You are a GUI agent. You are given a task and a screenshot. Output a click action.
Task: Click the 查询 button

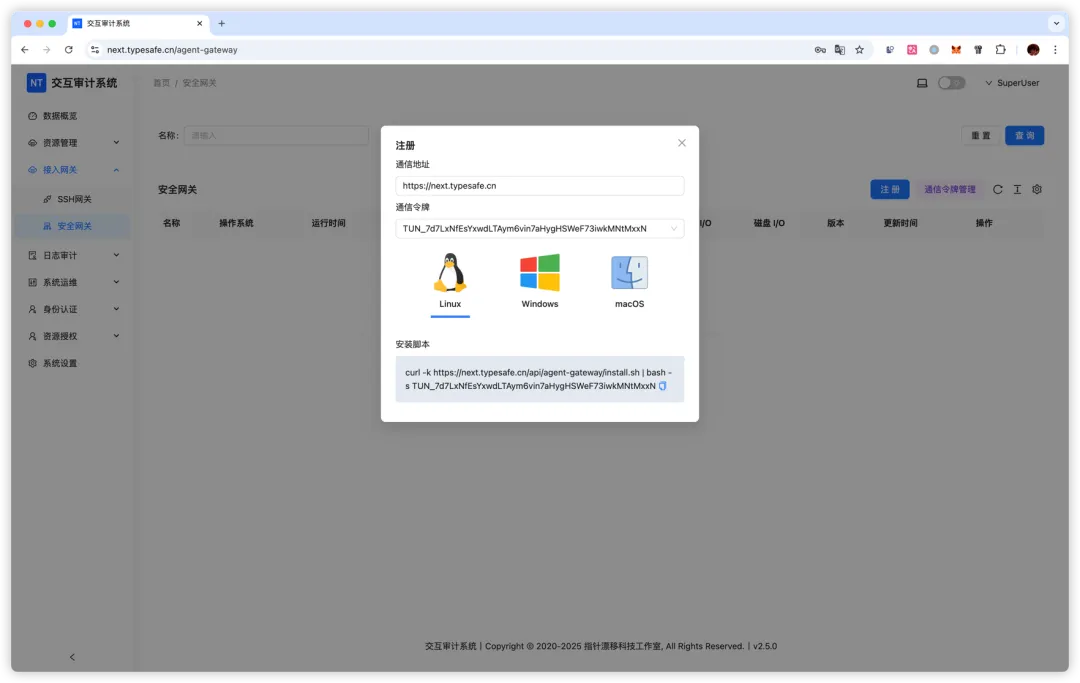pos(1024,136)
